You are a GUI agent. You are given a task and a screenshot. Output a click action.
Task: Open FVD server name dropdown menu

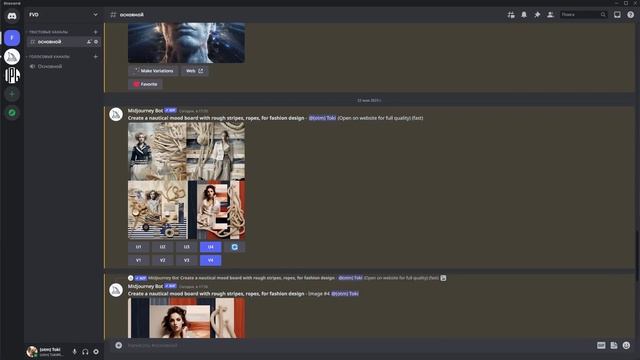[x=63, y=15]
